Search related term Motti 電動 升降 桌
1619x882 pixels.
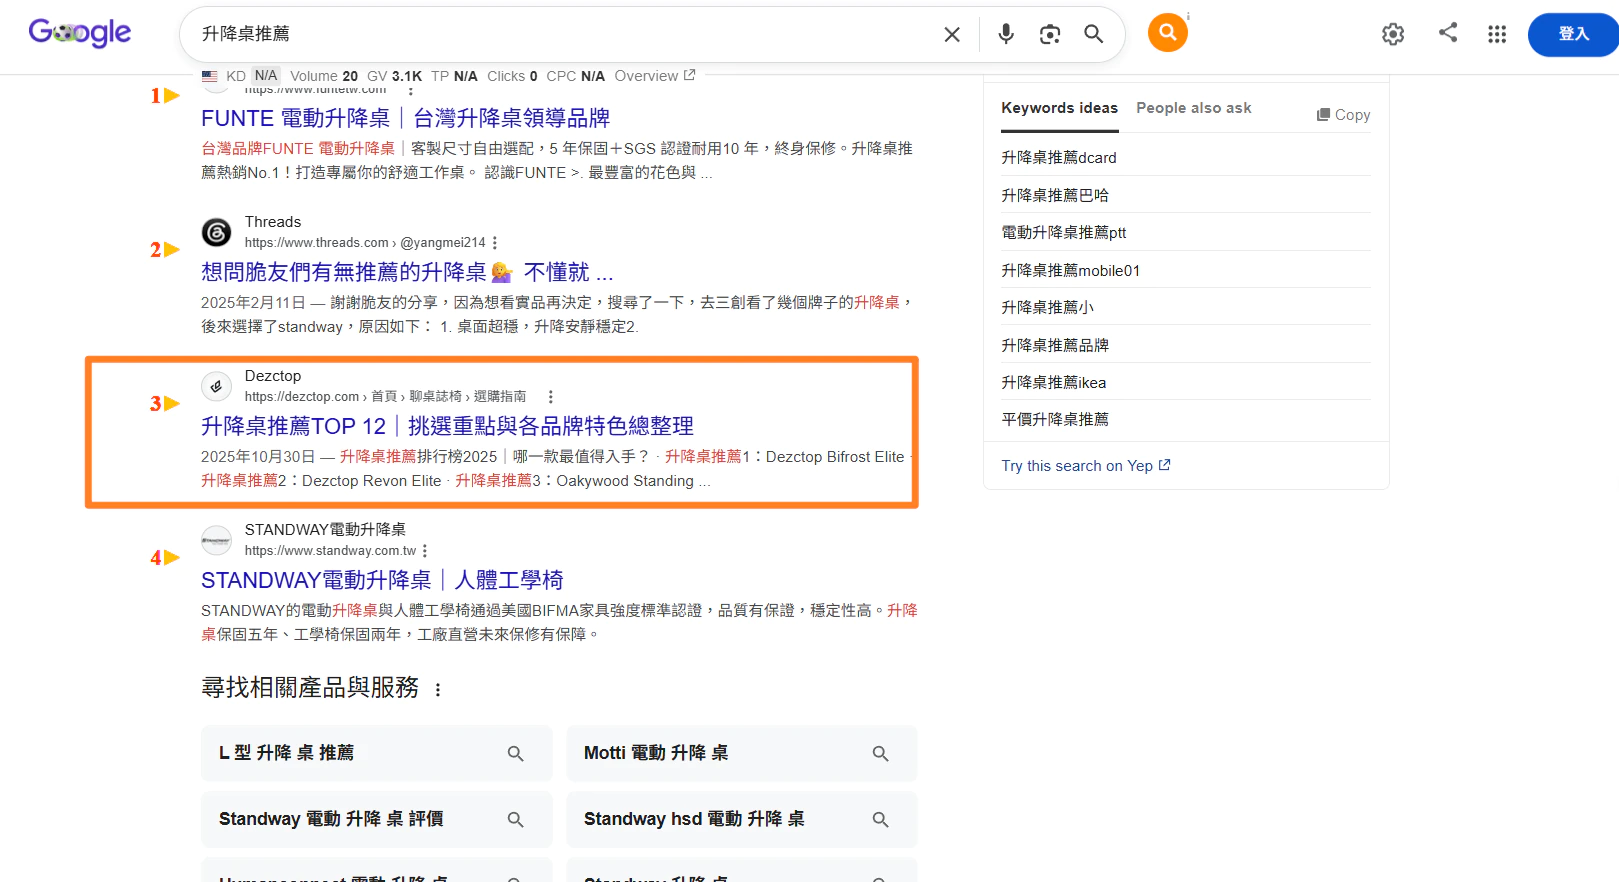(x=742, y=753)
